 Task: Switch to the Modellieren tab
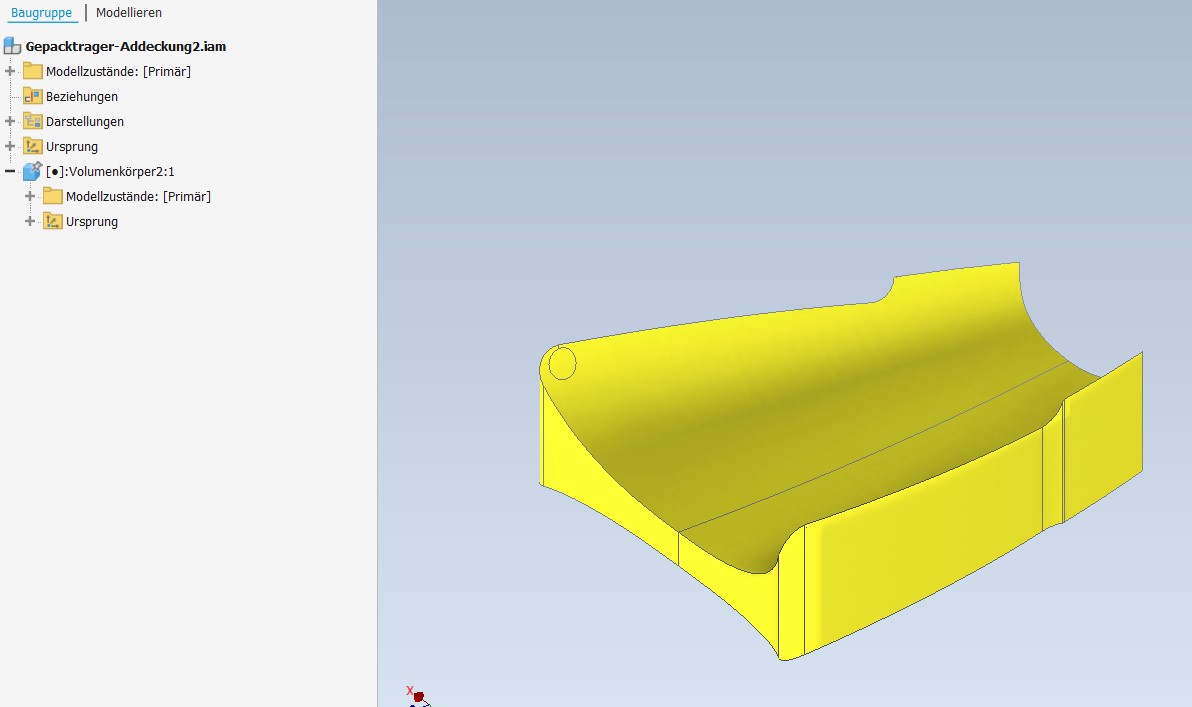coord(128,13)
